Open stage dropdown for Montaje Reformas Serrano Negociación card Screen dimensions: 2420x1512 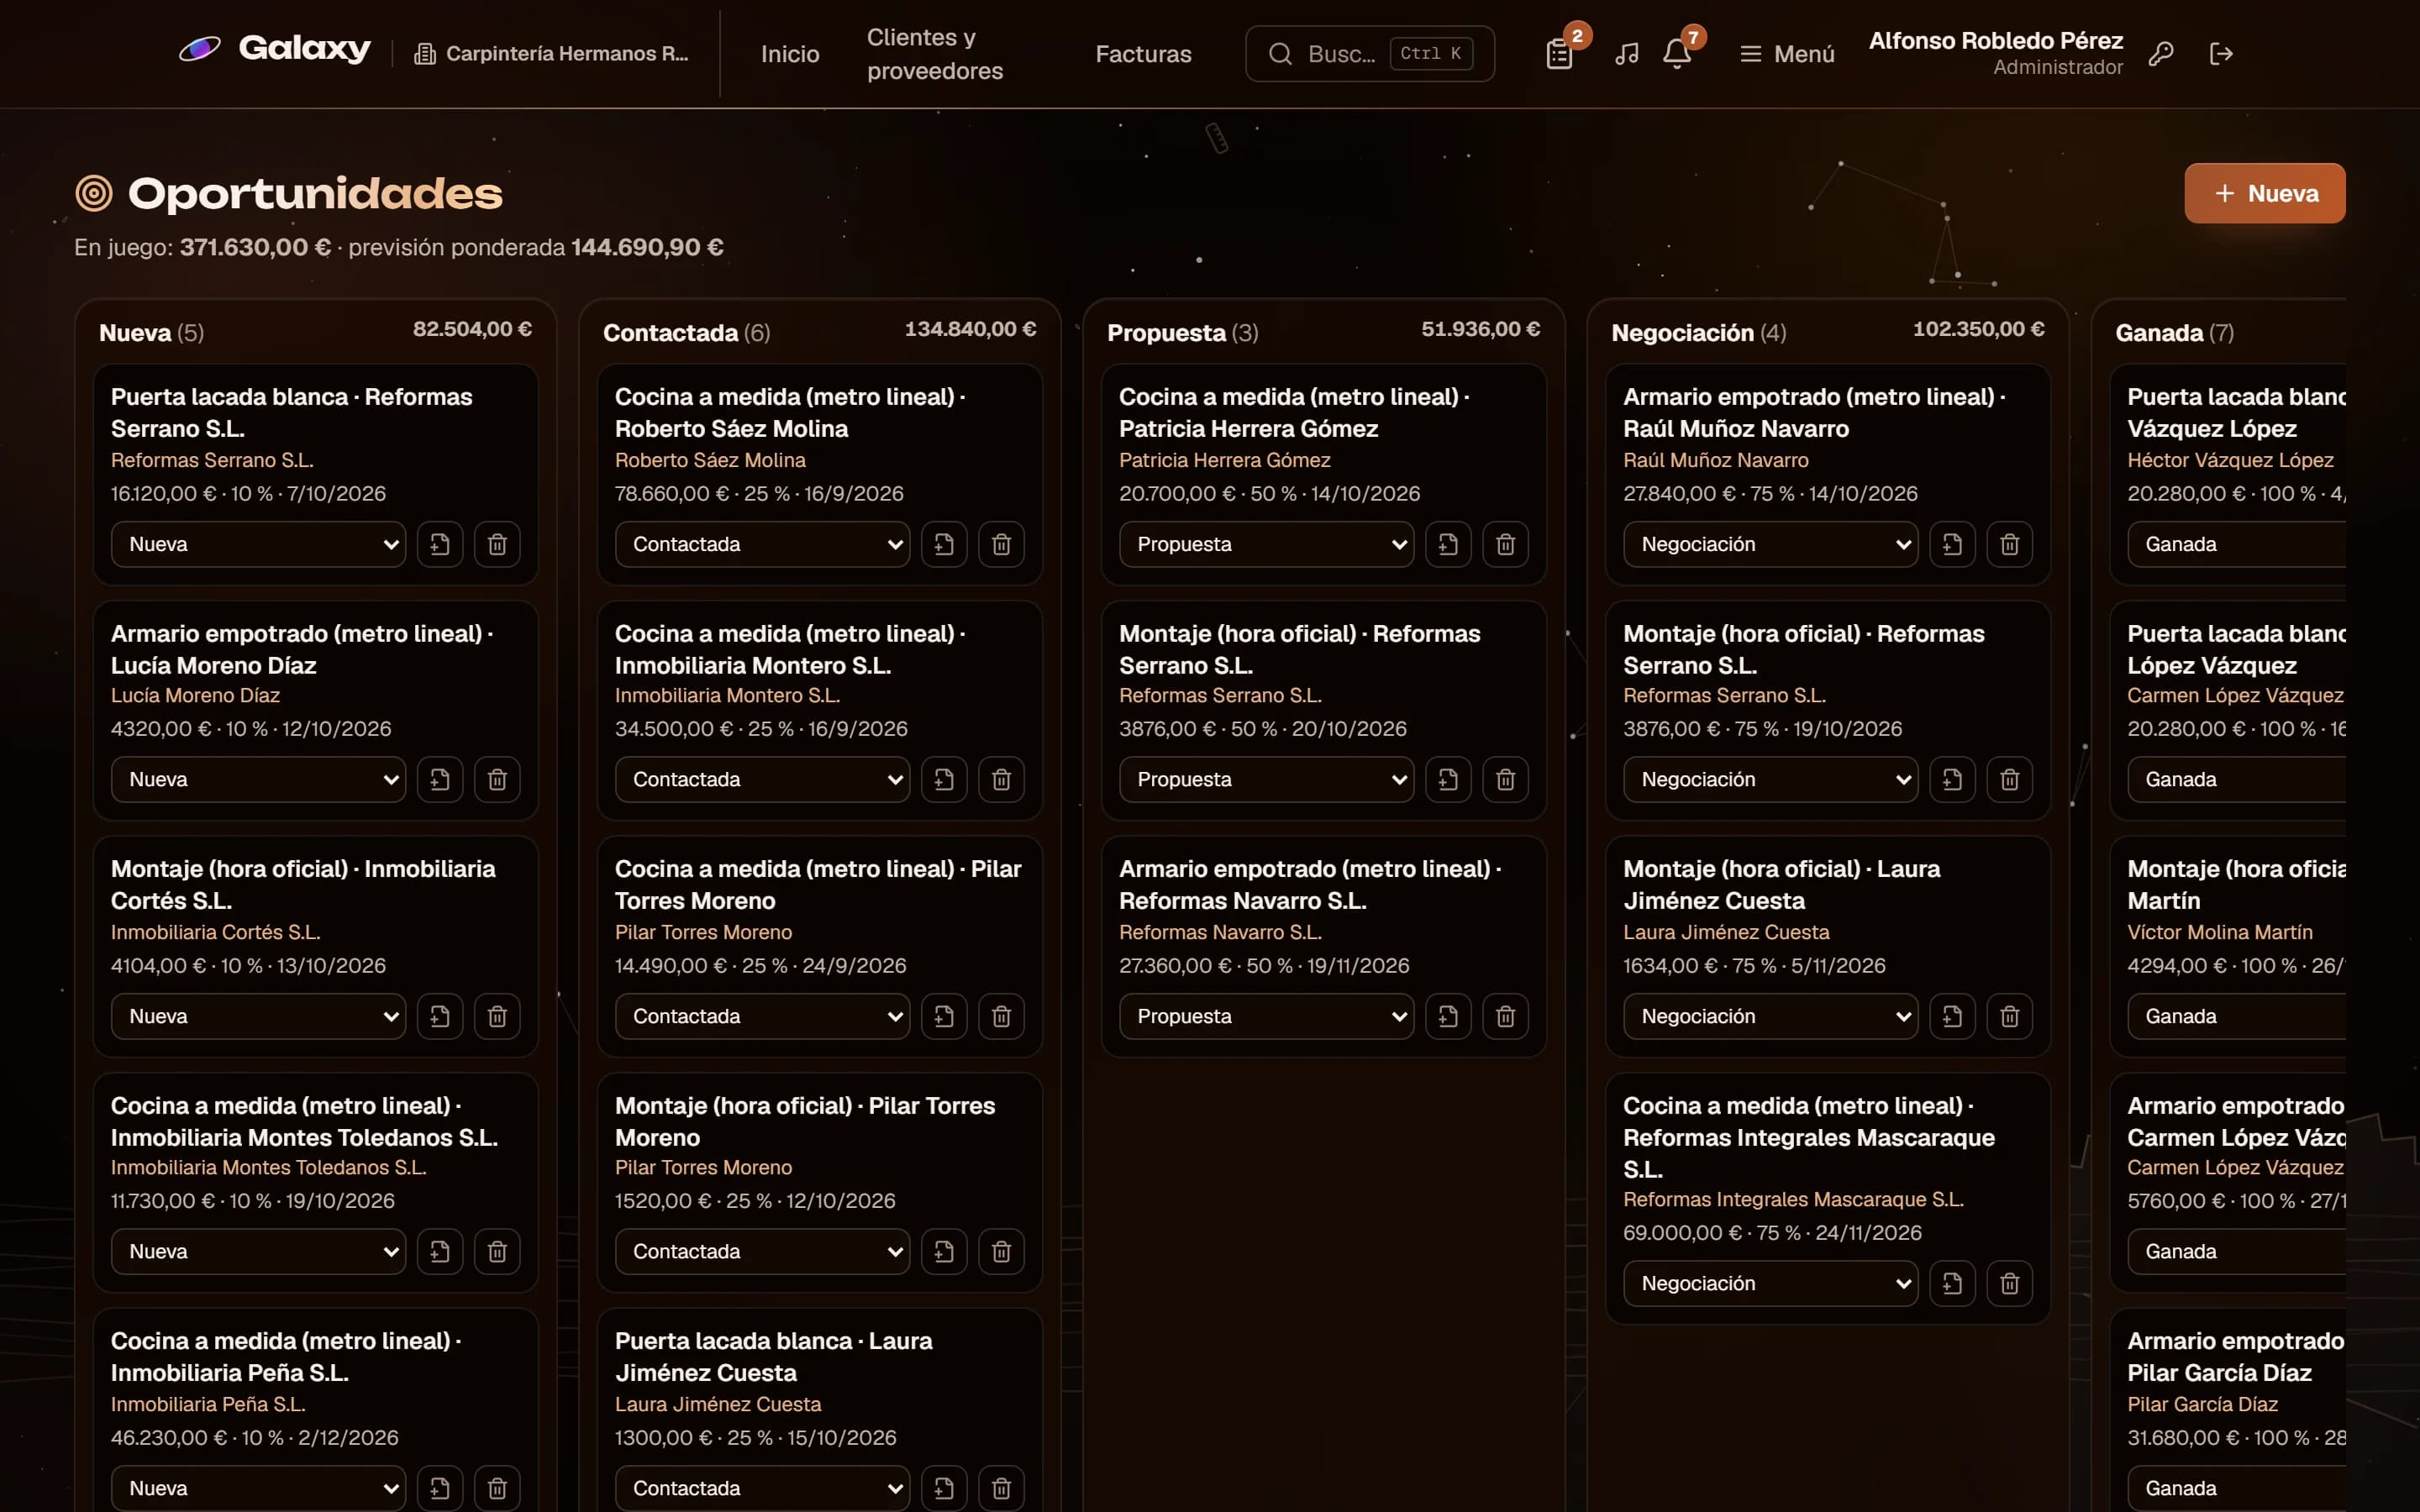pos(1771,779)
